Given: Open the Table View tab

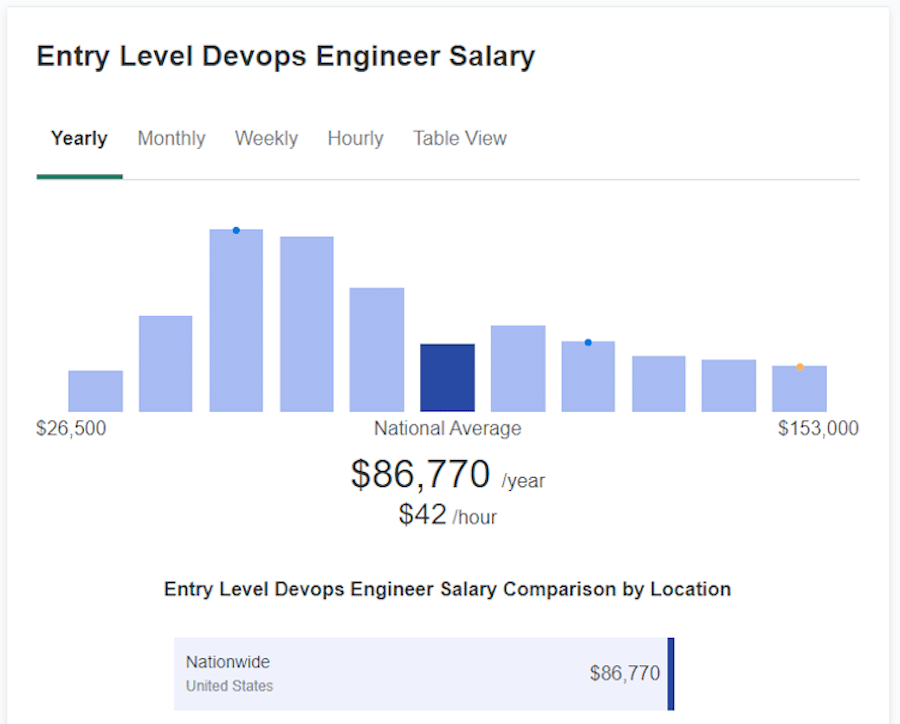Looking at the screenshot, I should [x=459, y=138].
